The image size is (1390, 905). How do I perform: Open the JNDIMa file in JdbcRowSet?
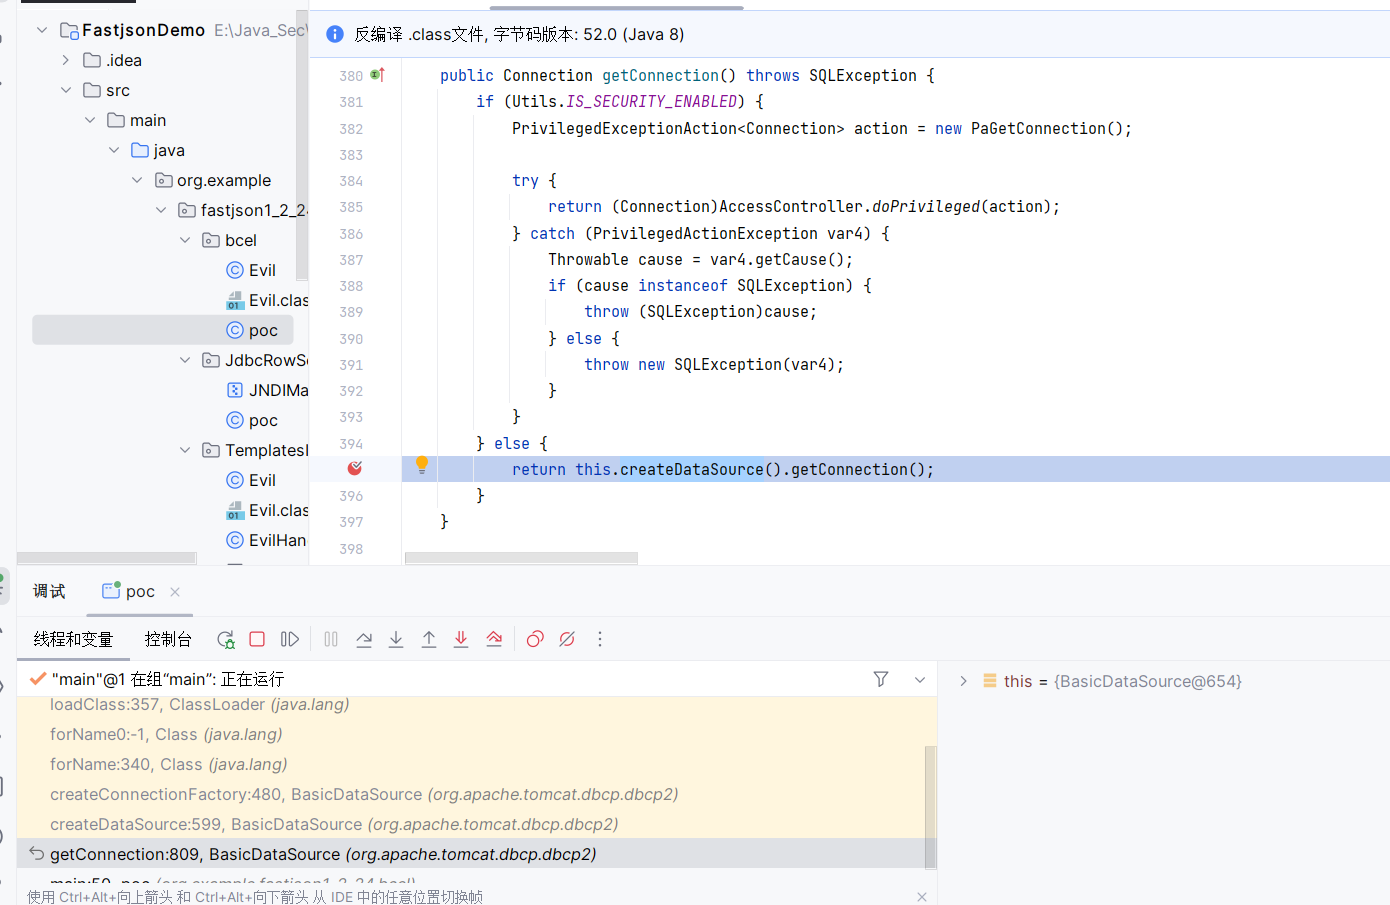tap(268, 390)
